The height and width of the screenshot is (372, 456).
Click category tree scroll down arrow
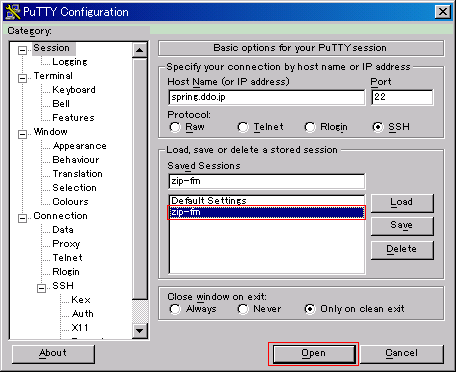tap(139, 331)
